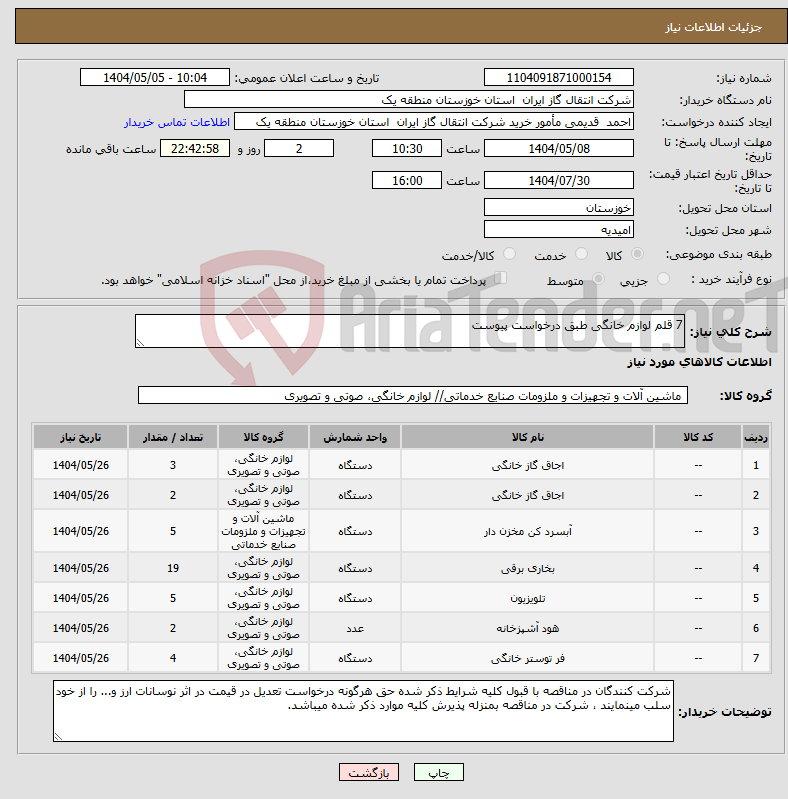Select the متوسط purchase type radio
788x799 pixels.
(x=598, y=278)
